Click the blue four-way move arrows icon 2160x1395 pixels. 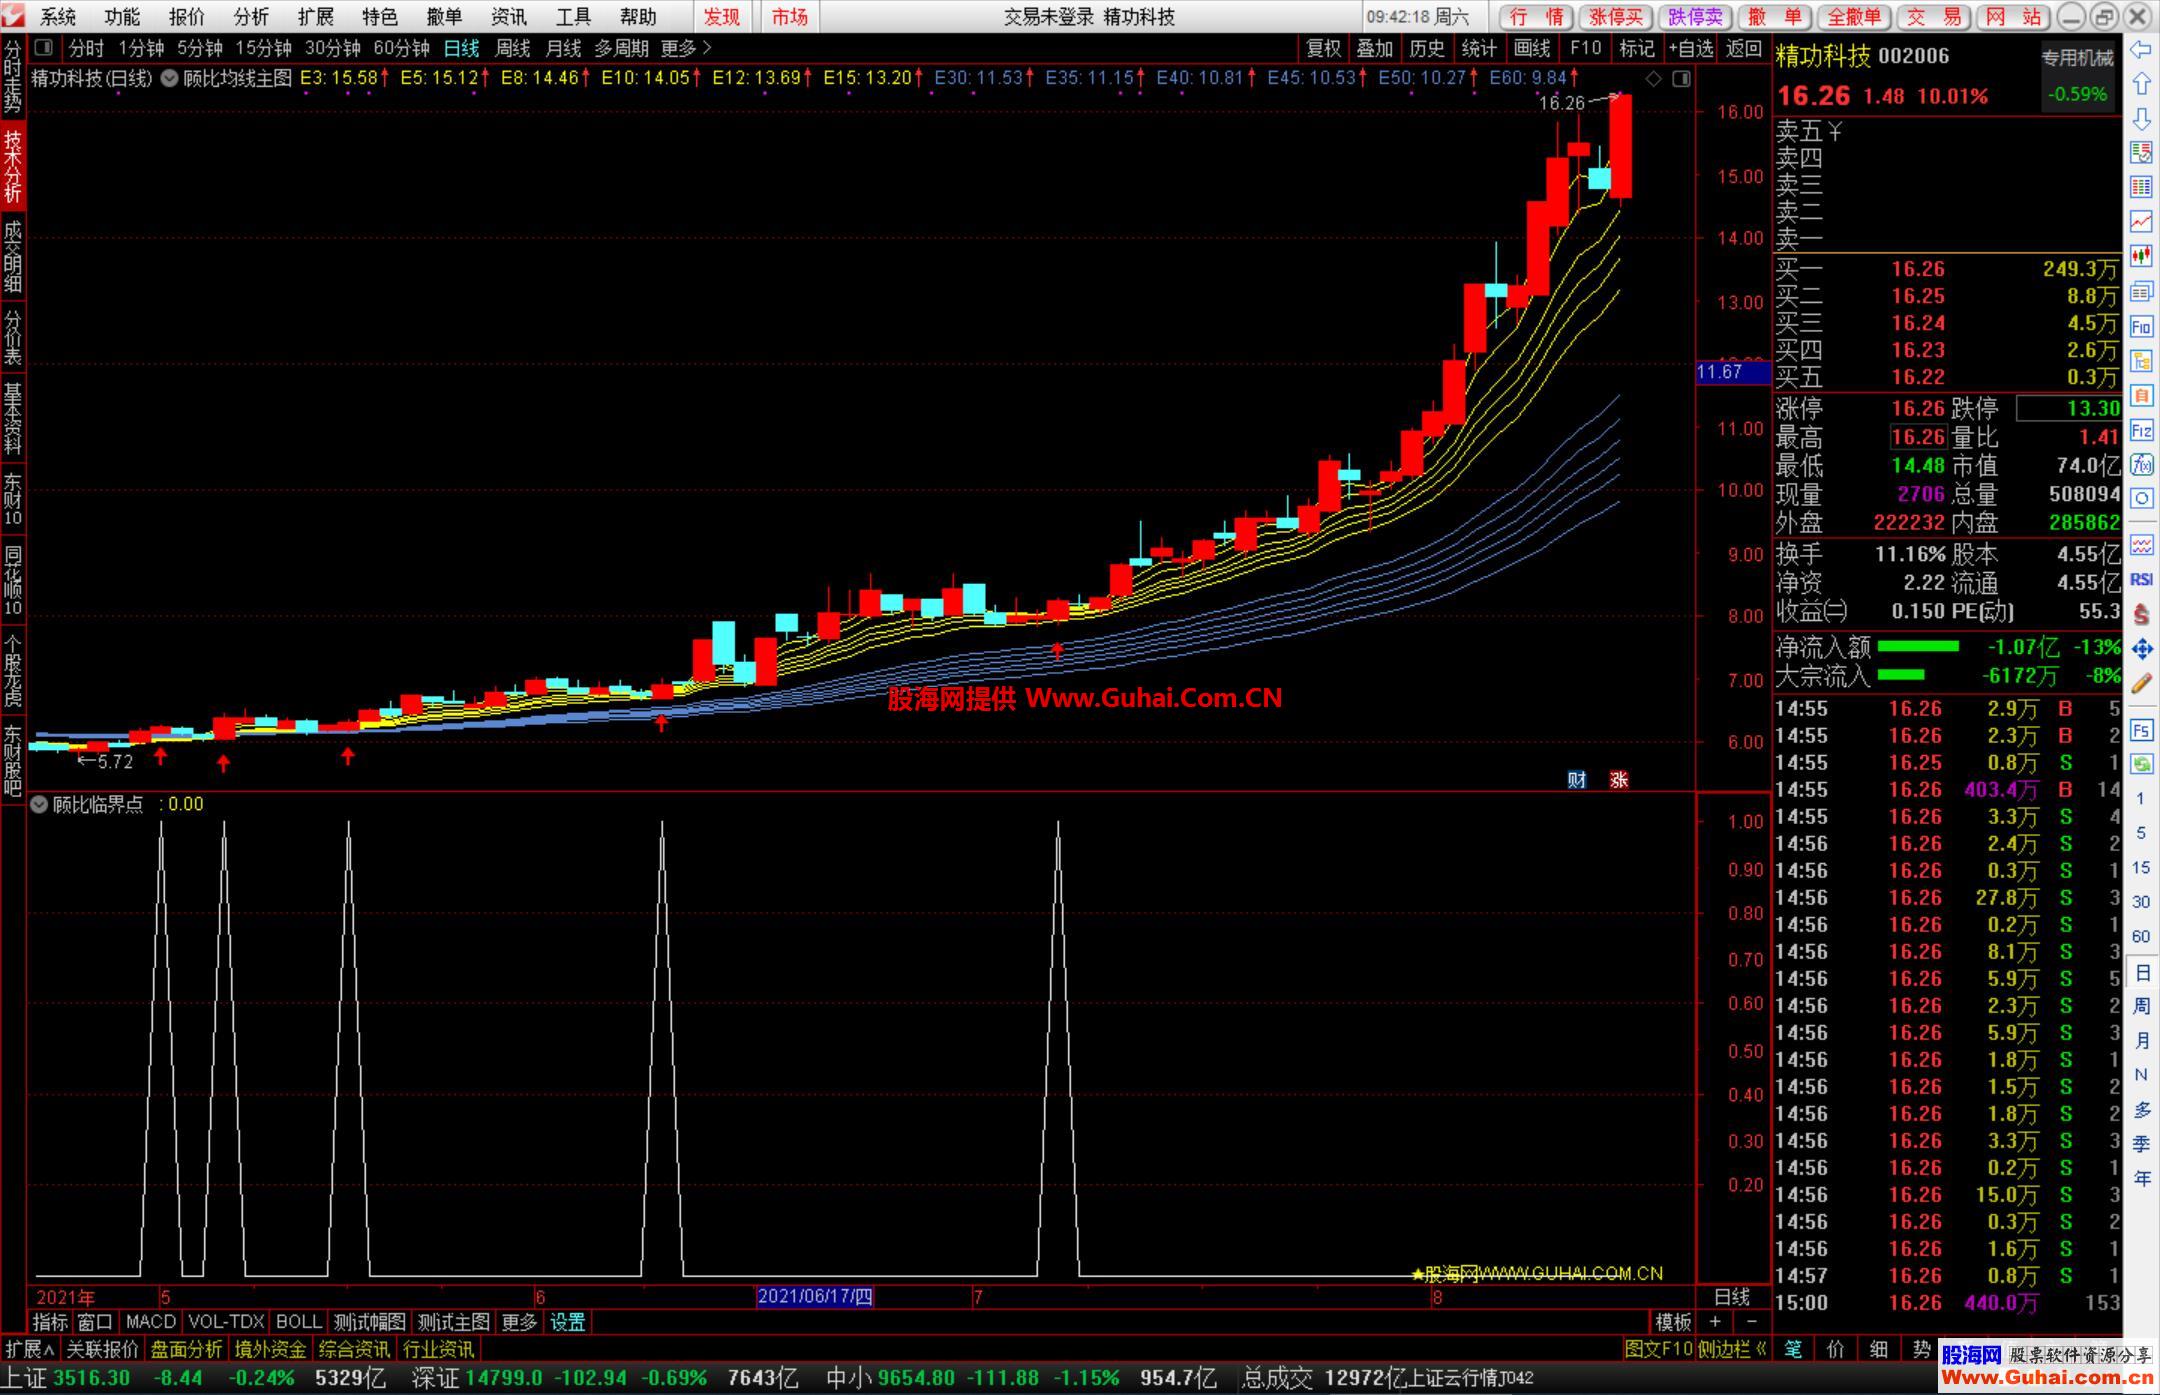2141,649
